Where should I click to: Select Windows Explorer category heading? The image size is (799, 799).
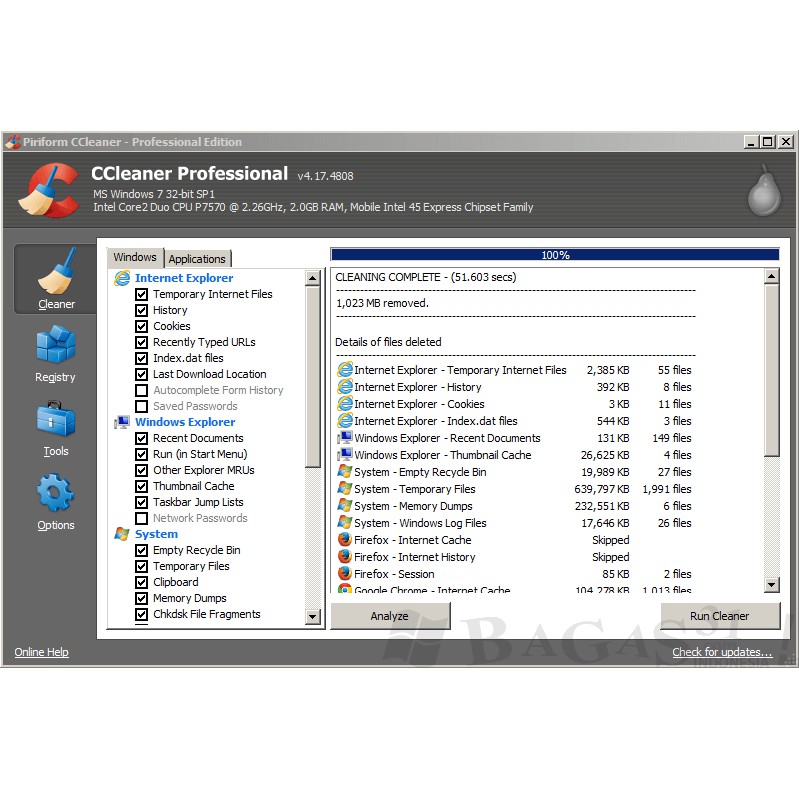[185, 422]
